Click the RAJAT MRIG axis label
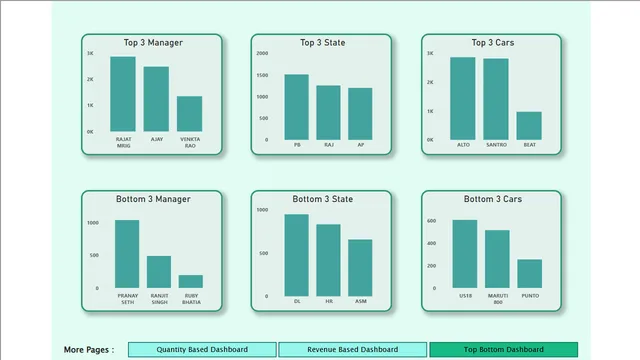 point(124,142)
